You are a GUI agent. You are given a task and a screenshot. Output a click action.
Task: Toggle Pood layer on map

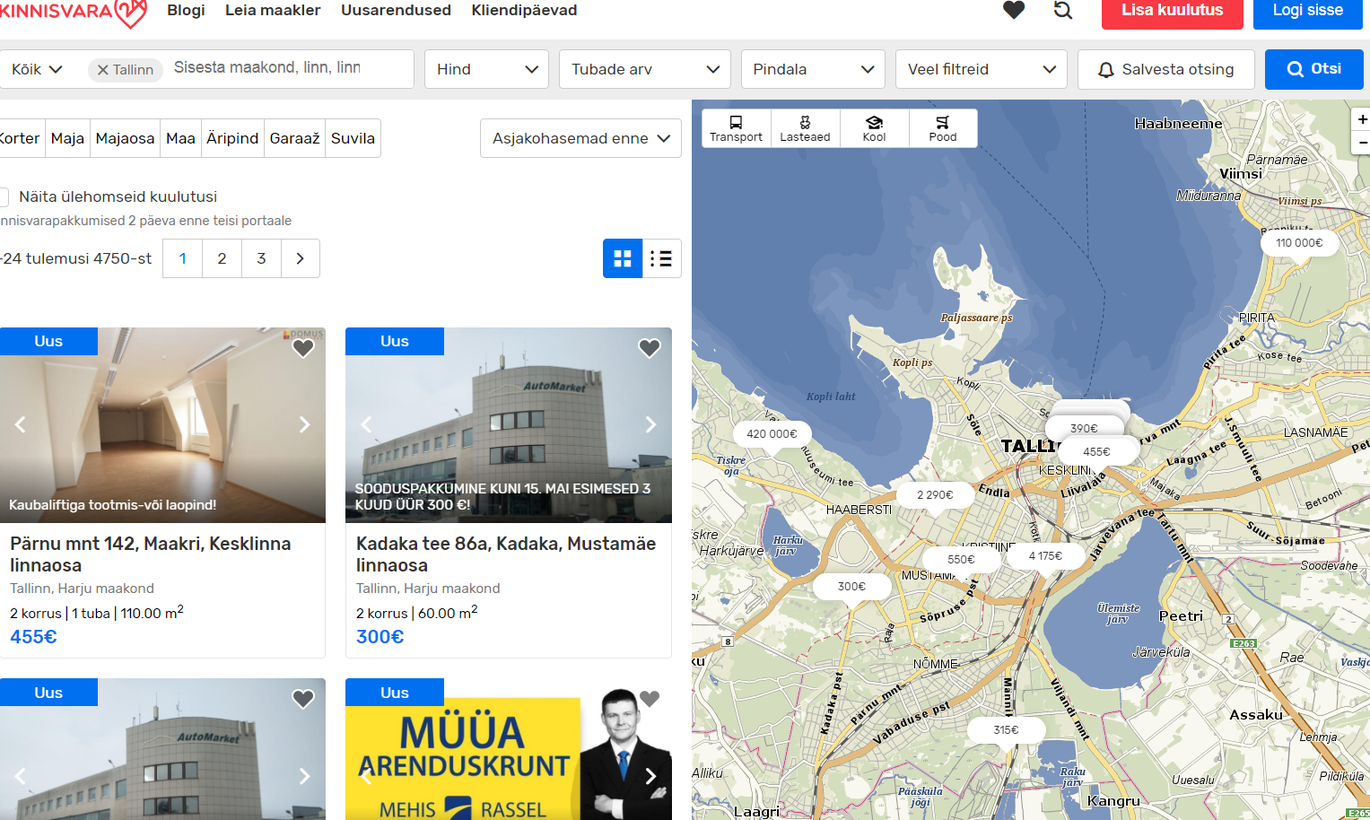[x=942, y=128]
